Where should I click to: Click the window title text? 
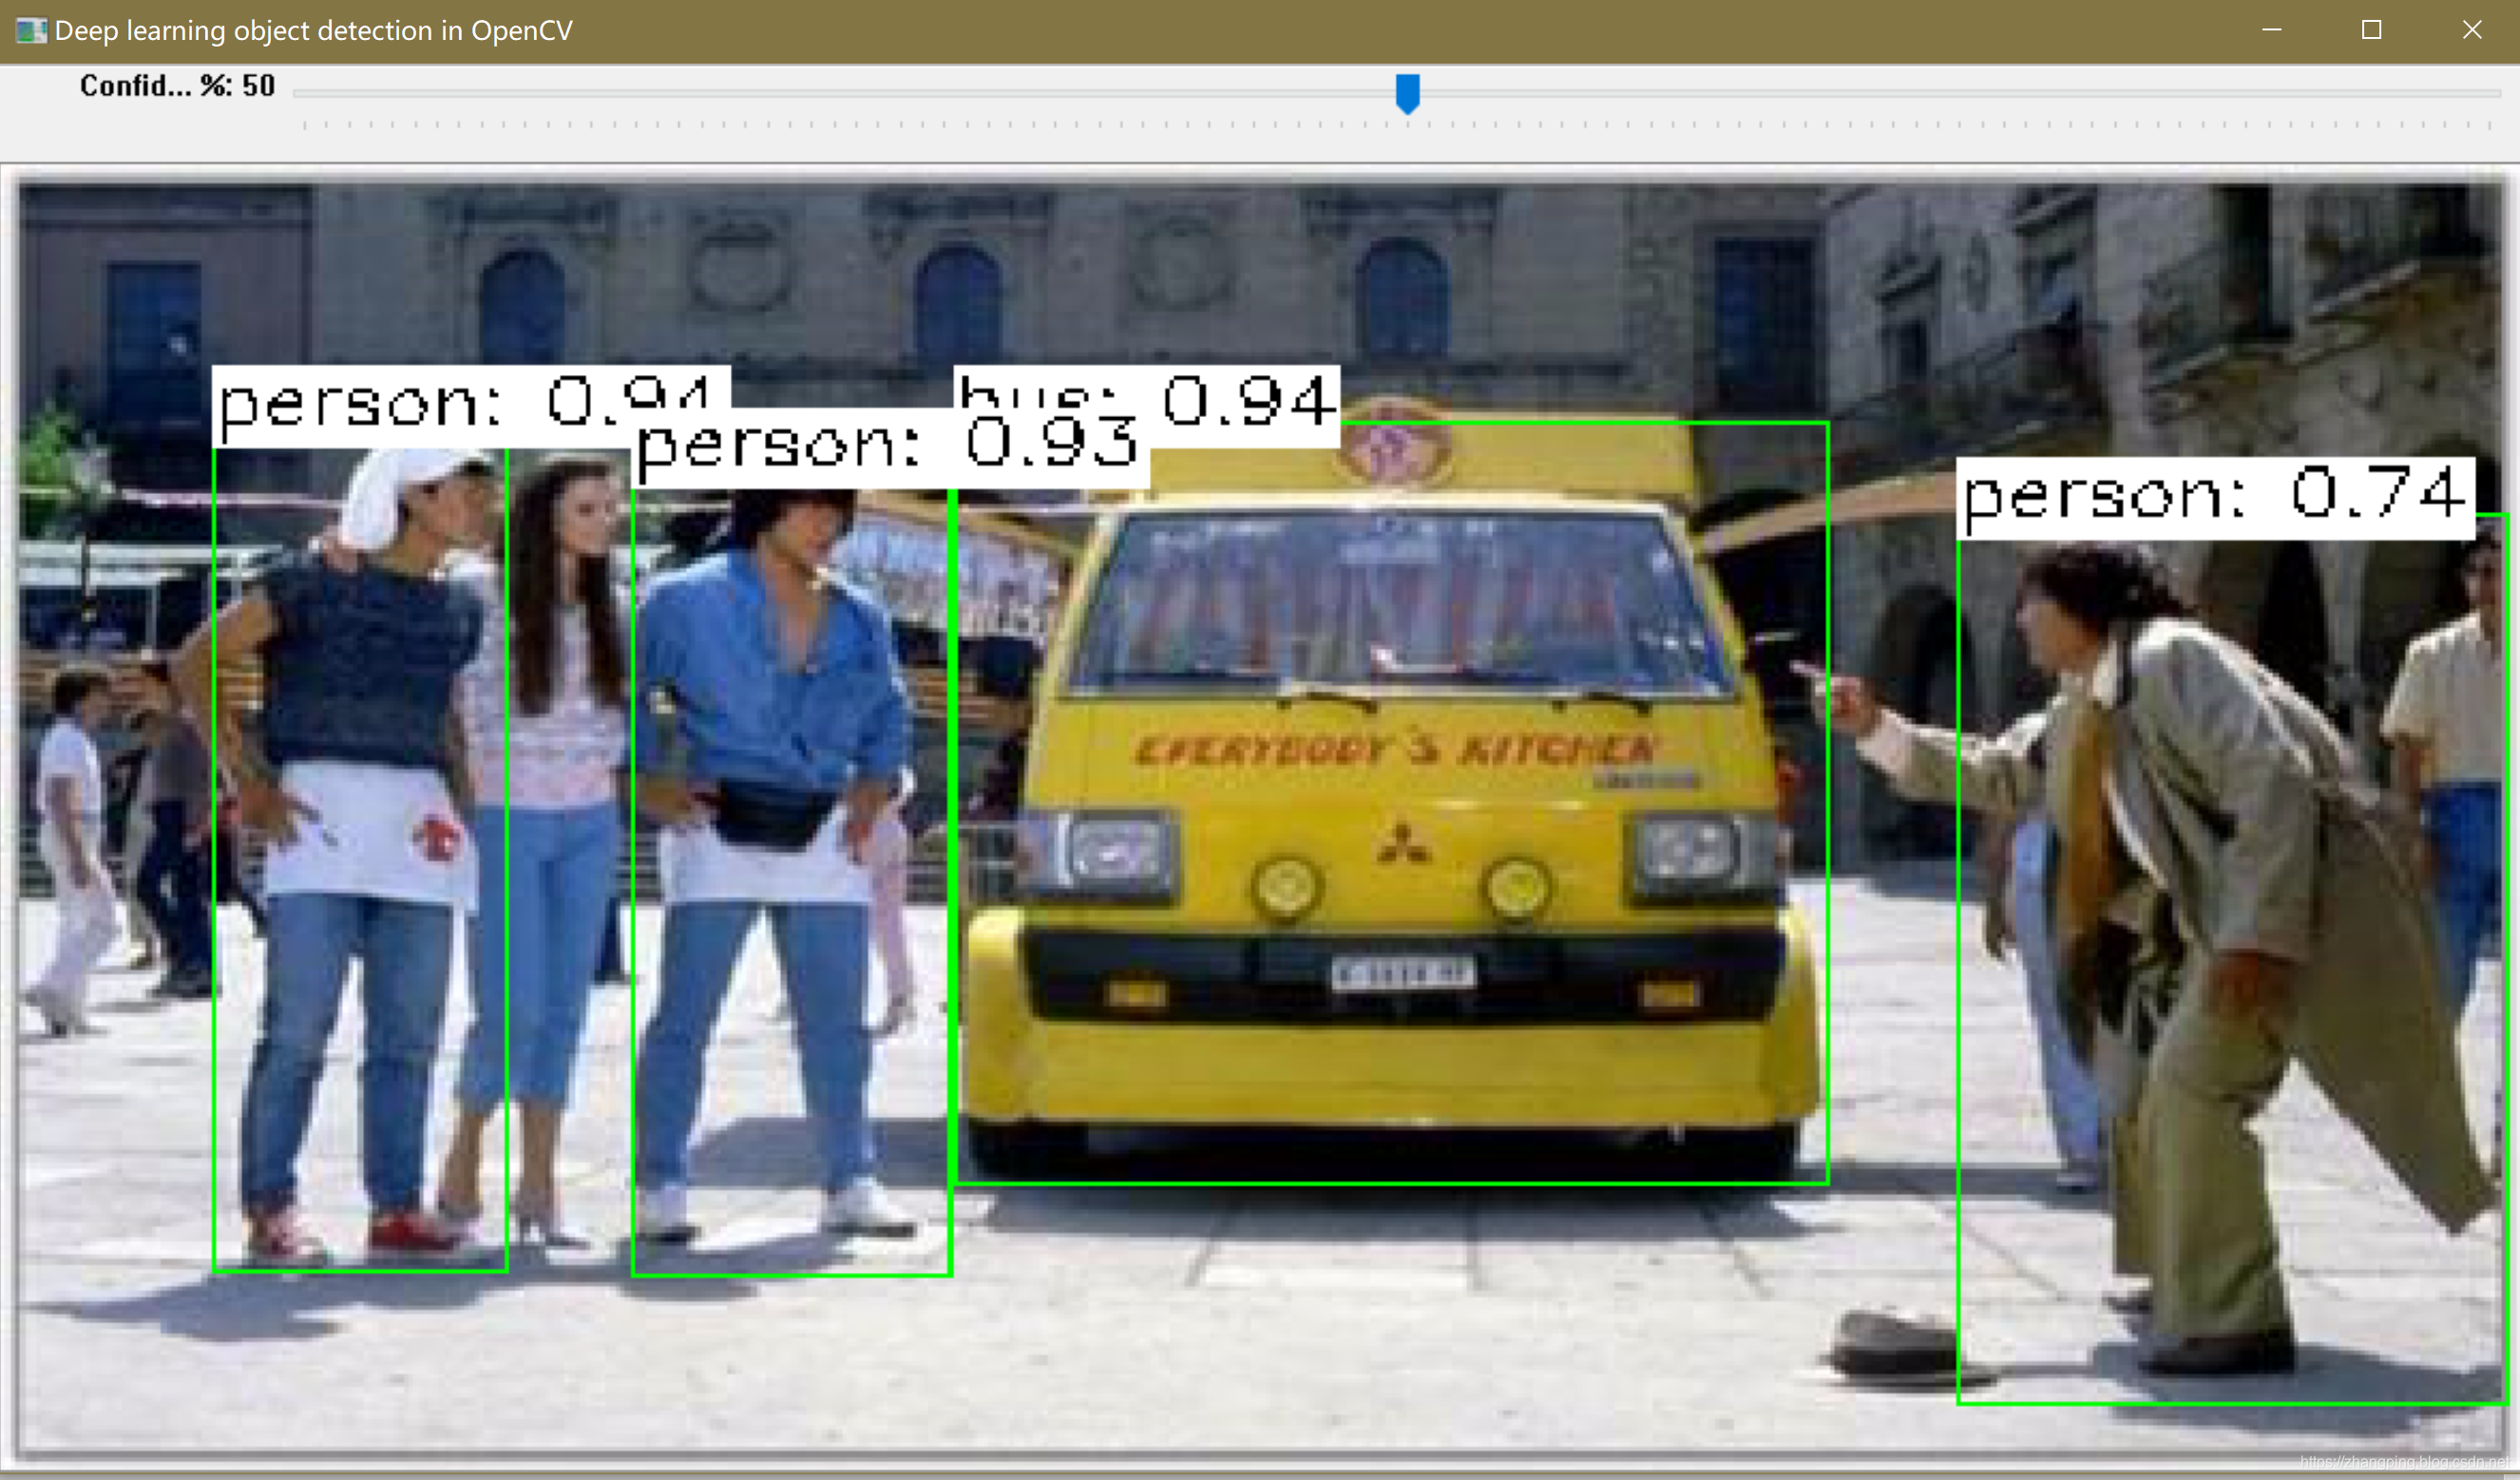[x=313, y=30]
